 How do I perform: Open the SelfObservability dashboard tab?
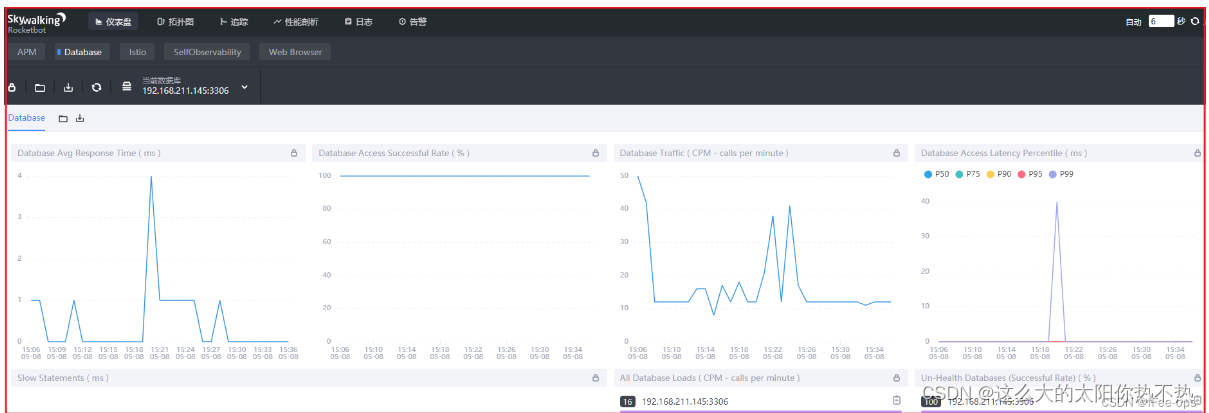207,52
